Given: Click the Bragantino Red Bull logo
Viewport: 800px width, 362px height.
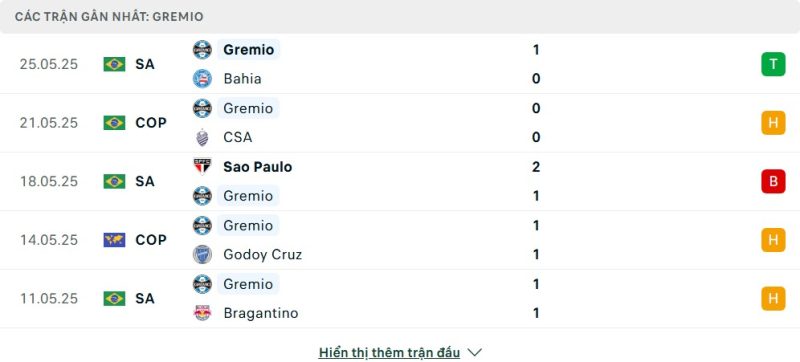Looking at the screenshot, I should click(203, 313).
